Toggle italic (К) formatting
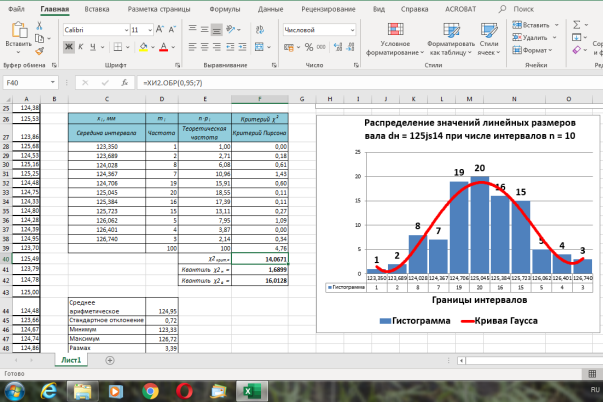Image resolution: width=603 pixels, height=402 pixels. point(81,47)
